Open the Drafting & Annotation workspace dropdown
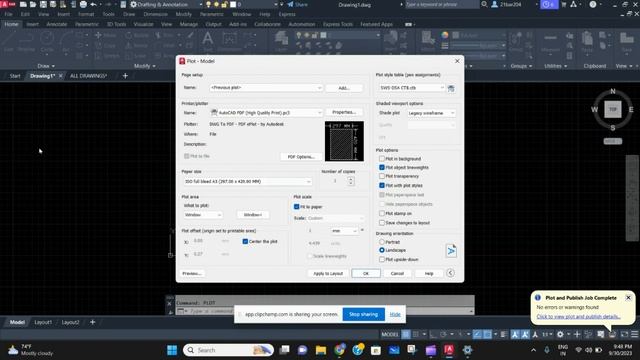Image resolution: width=640 pixels, height=360 pixels. (167, 4)
